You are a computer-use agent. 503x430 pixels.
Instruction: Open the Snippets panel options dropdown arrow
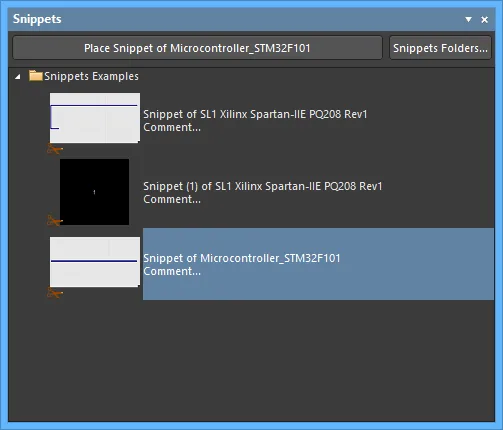pyautogui.click(x=468, y=19)
